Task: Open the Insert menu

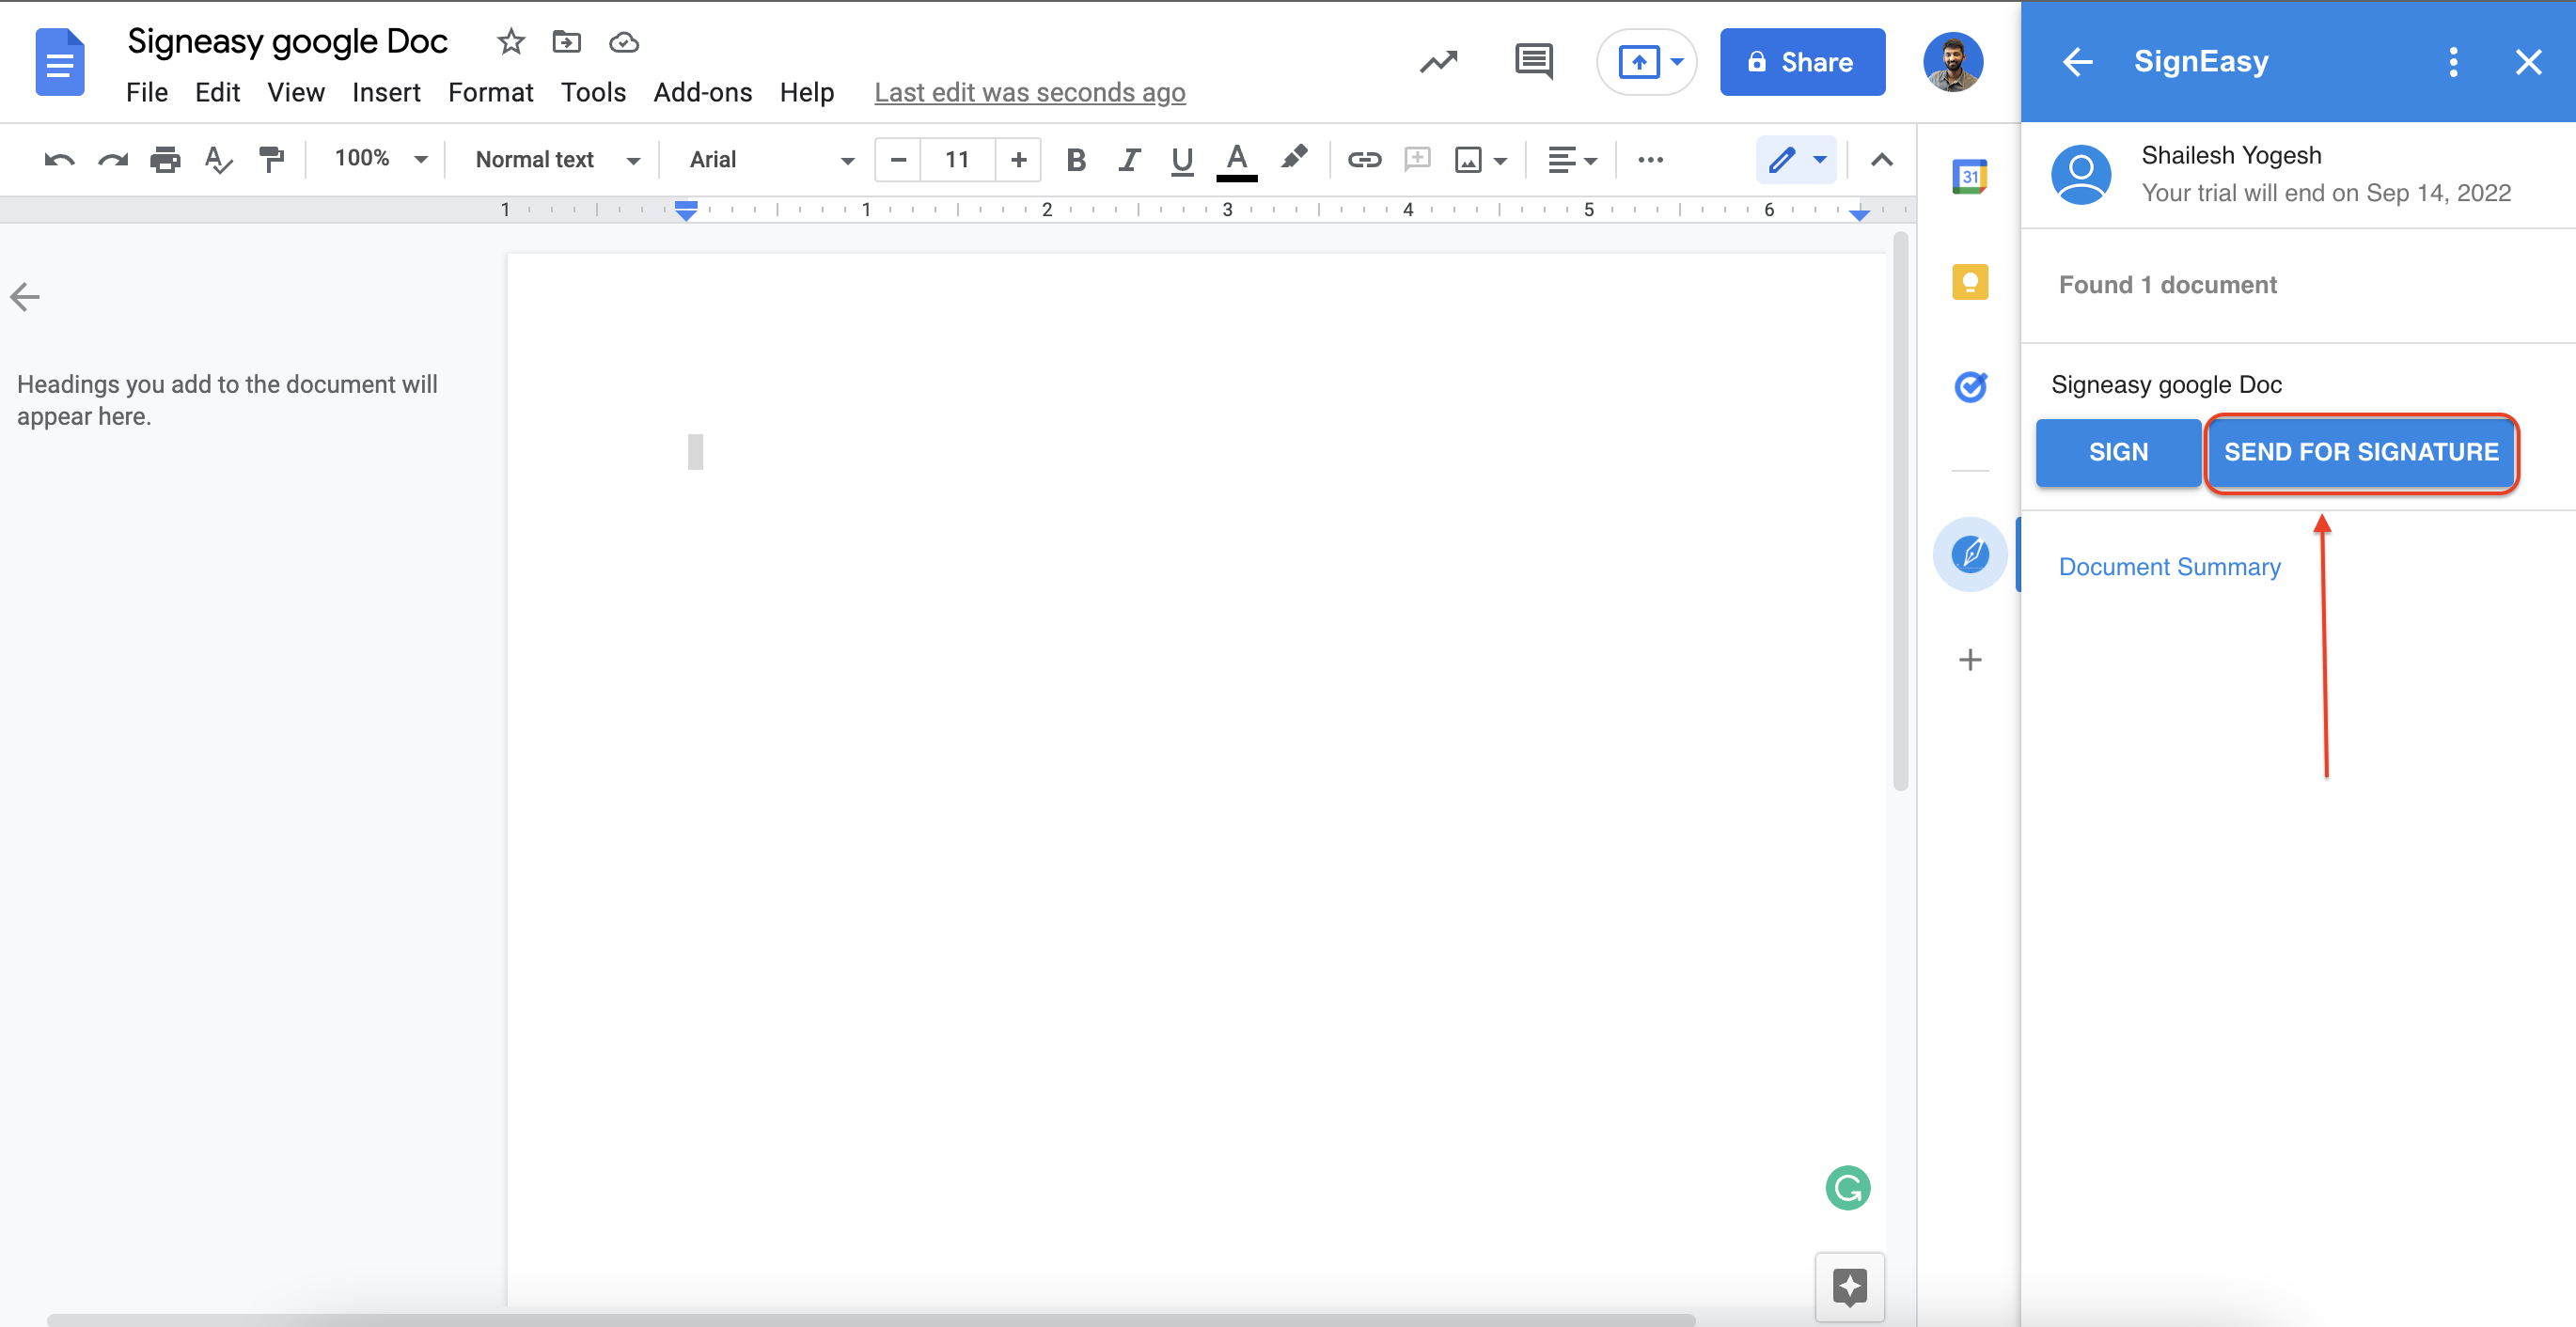Action: point(386,93)
